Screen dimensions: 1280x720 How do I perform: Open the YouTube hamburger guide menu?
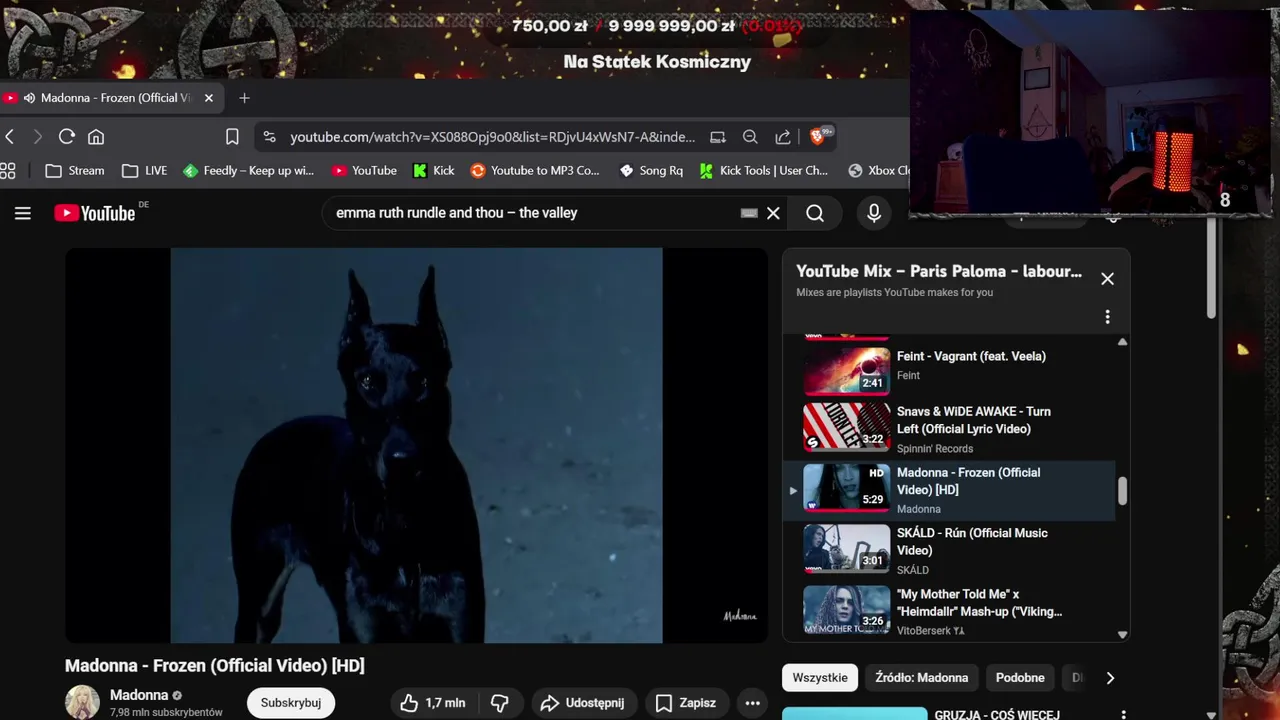(22, 213)
